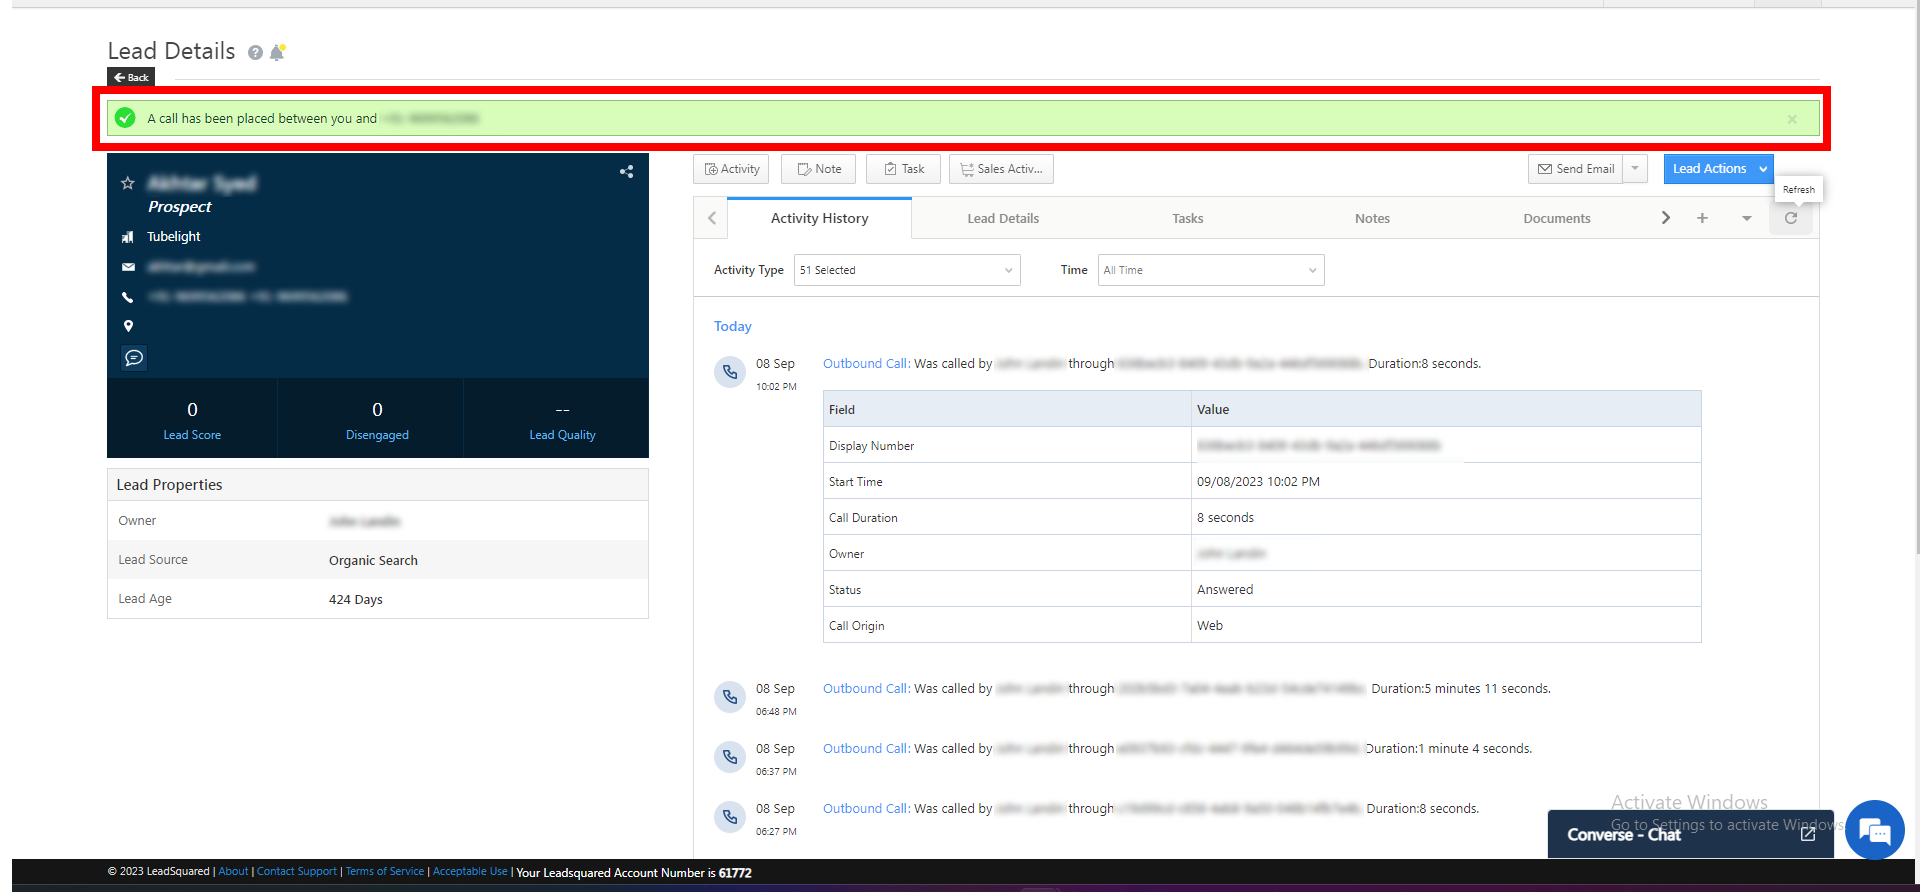Expand the Lead Actions dropdown
1920x892 pixels.
tap(1762, 169)
